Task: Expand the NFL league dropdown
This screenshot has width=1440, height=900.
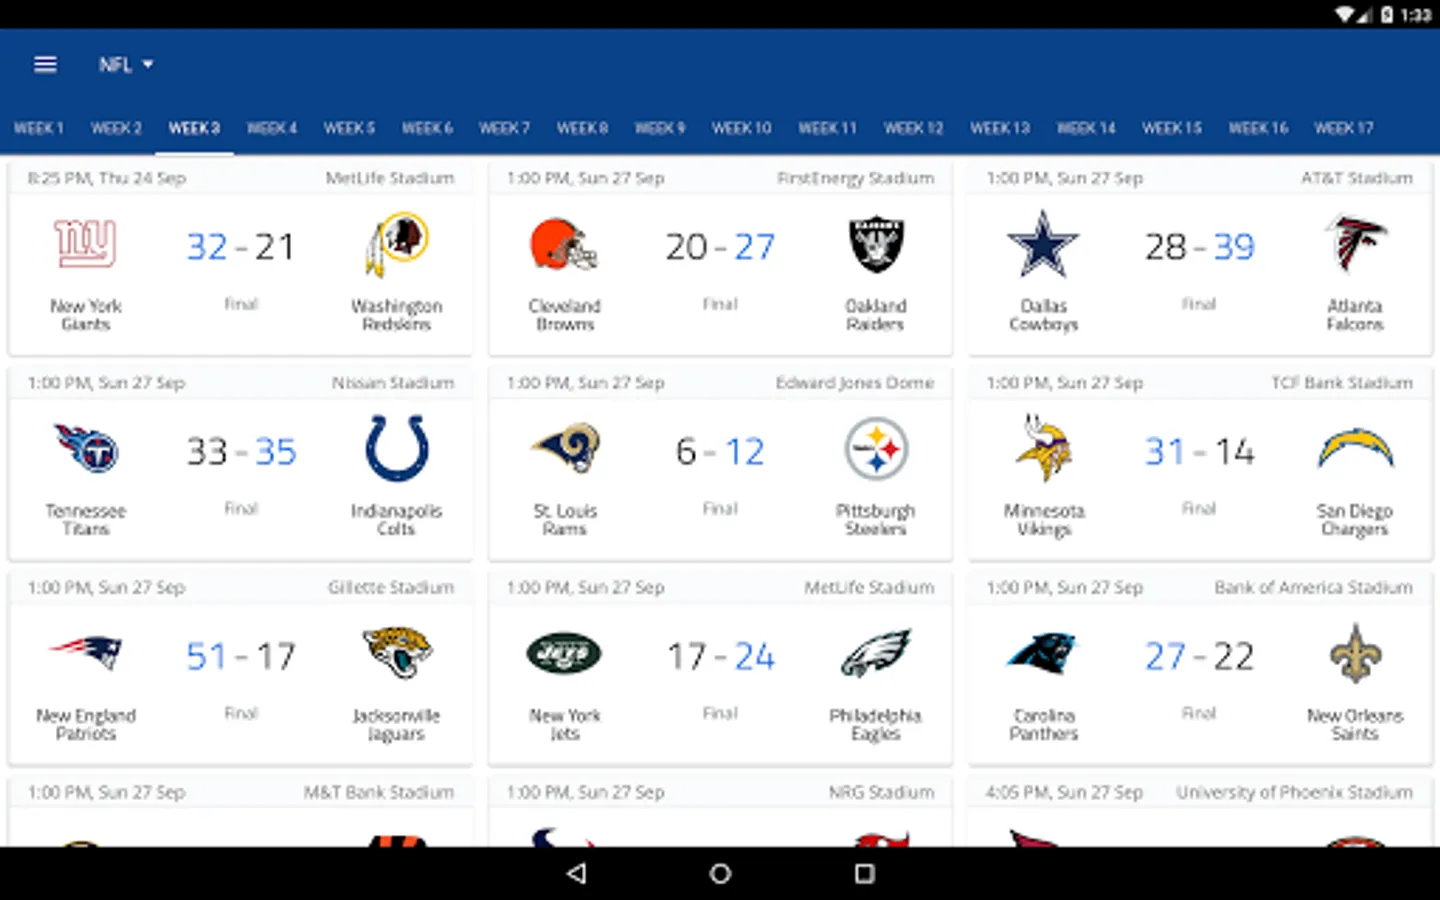Action: pyautogui.click(x=126, y=65)
